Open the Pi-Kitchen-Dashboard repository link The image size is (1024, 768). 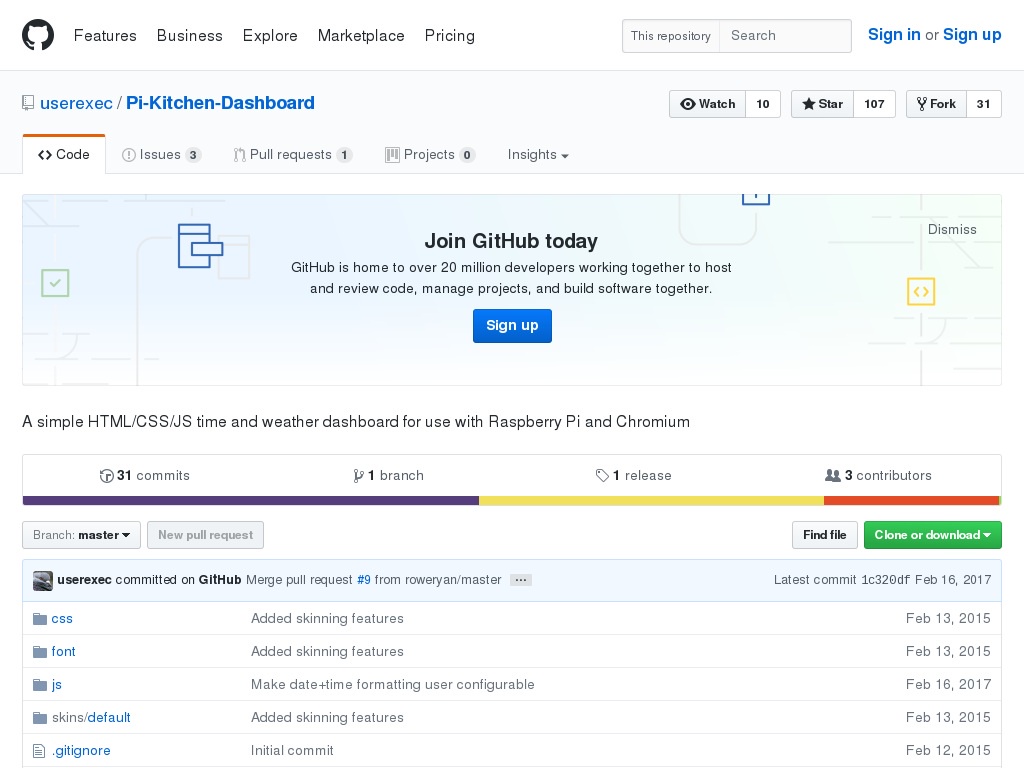click(x=220, y=103)
